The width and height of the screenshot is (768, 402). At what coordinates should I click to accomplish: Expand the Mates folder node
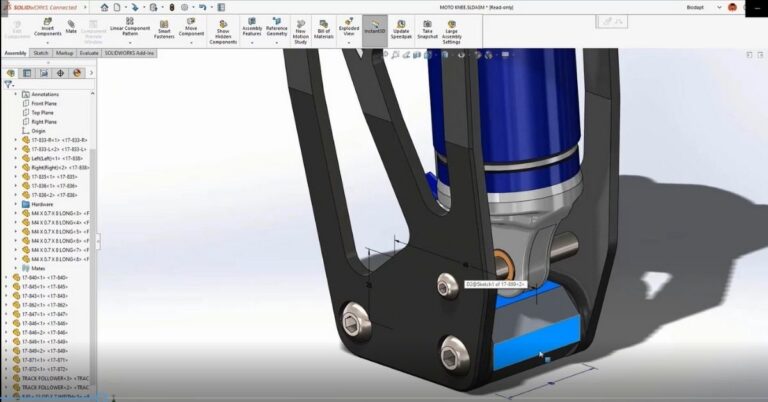pos(15,268)
